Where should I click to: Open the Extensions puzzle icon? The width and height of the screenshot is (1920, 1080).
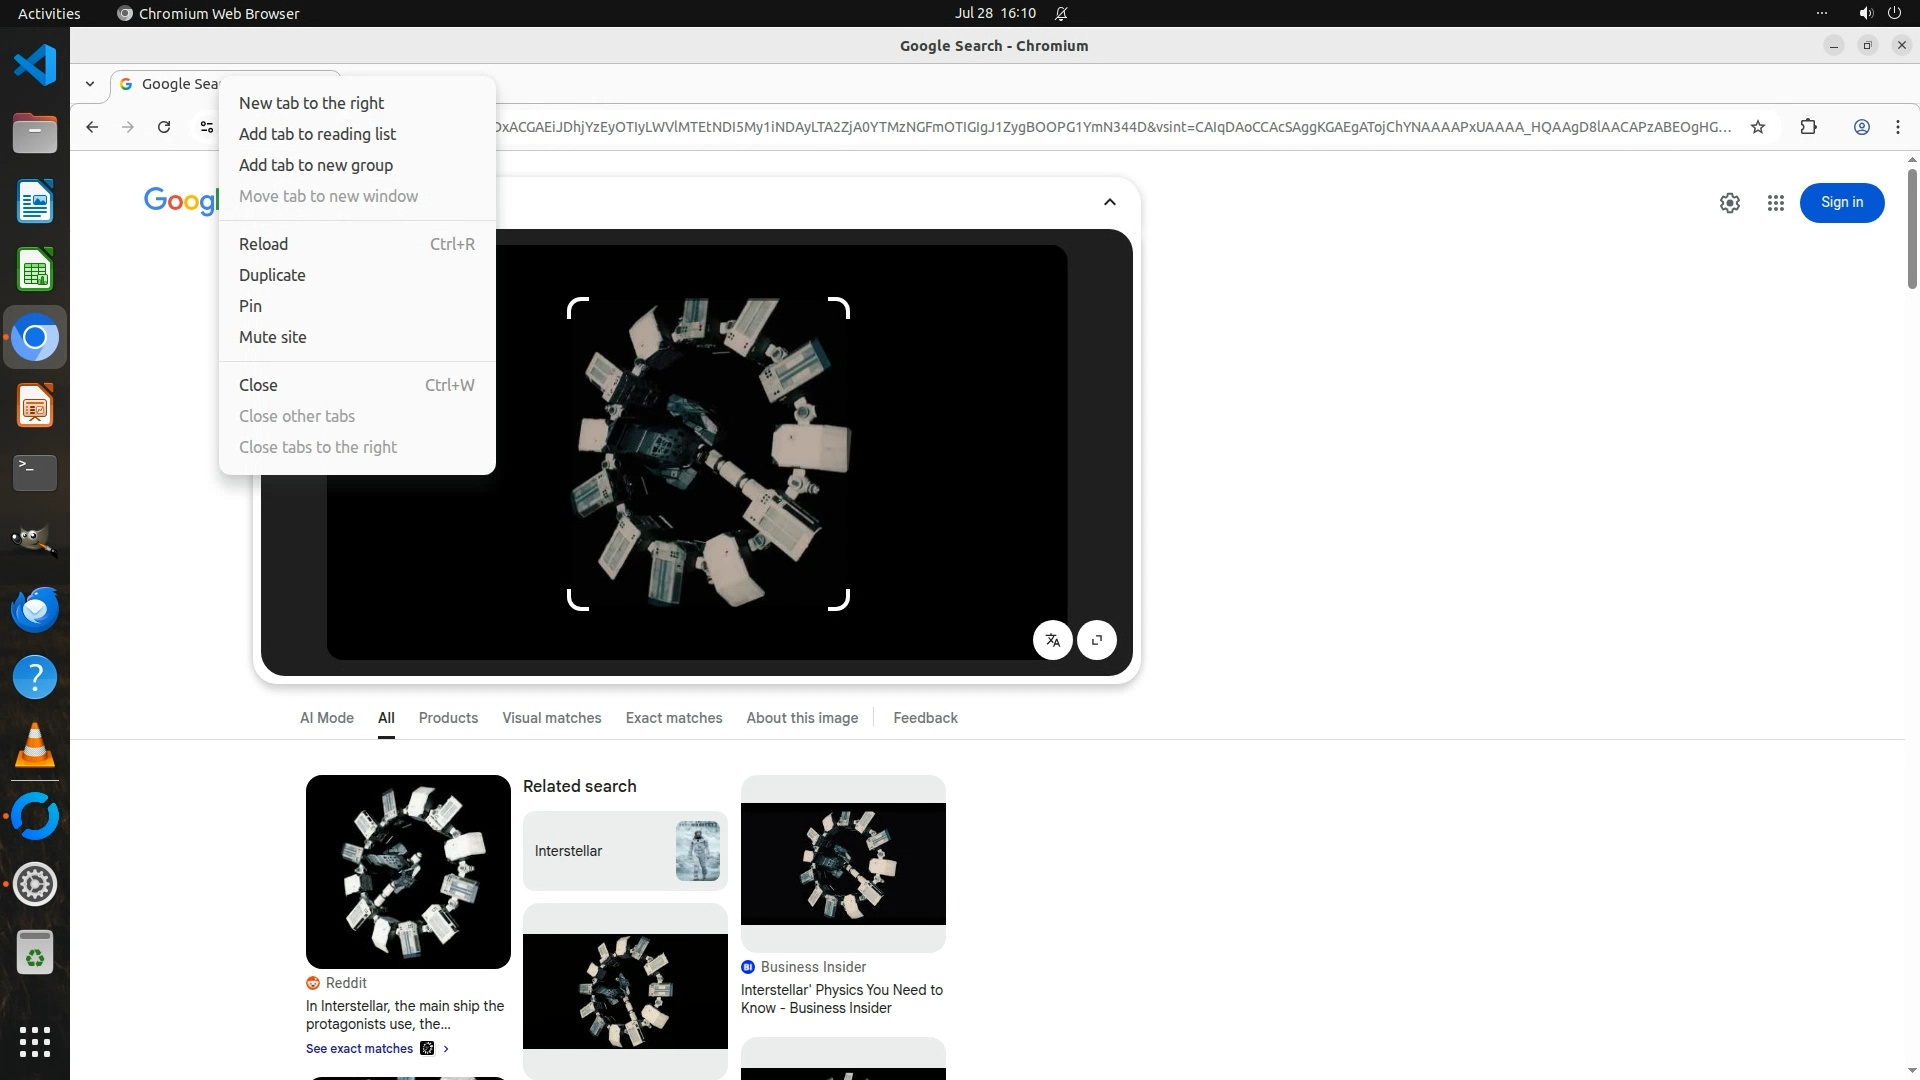coord(1808,127)
